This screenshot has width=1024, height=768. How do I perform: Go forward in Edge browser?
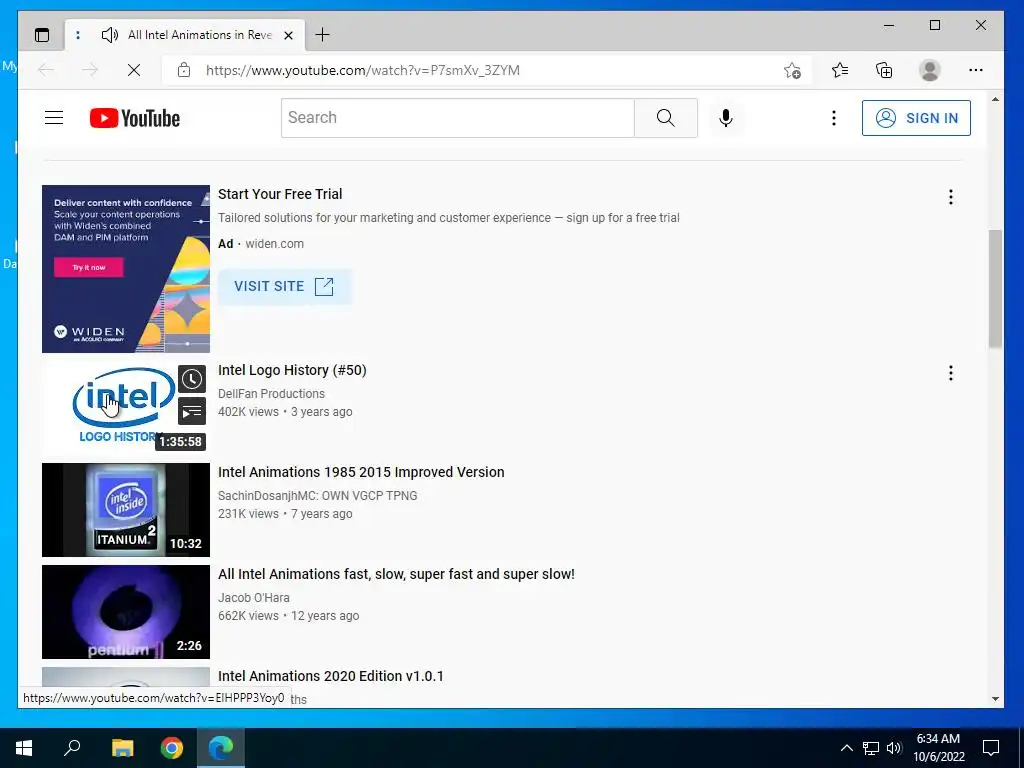(90, 70)
